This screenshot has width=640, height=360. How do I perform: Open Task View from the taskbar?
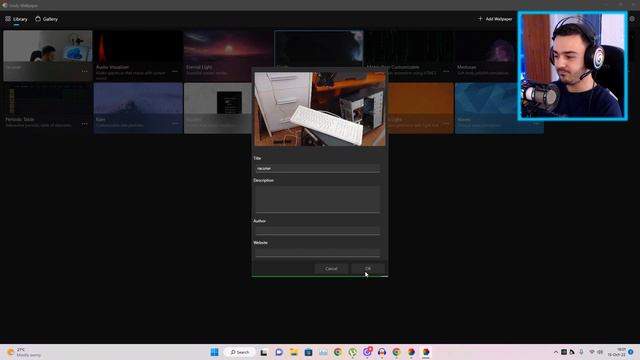(x=264, y=352)
